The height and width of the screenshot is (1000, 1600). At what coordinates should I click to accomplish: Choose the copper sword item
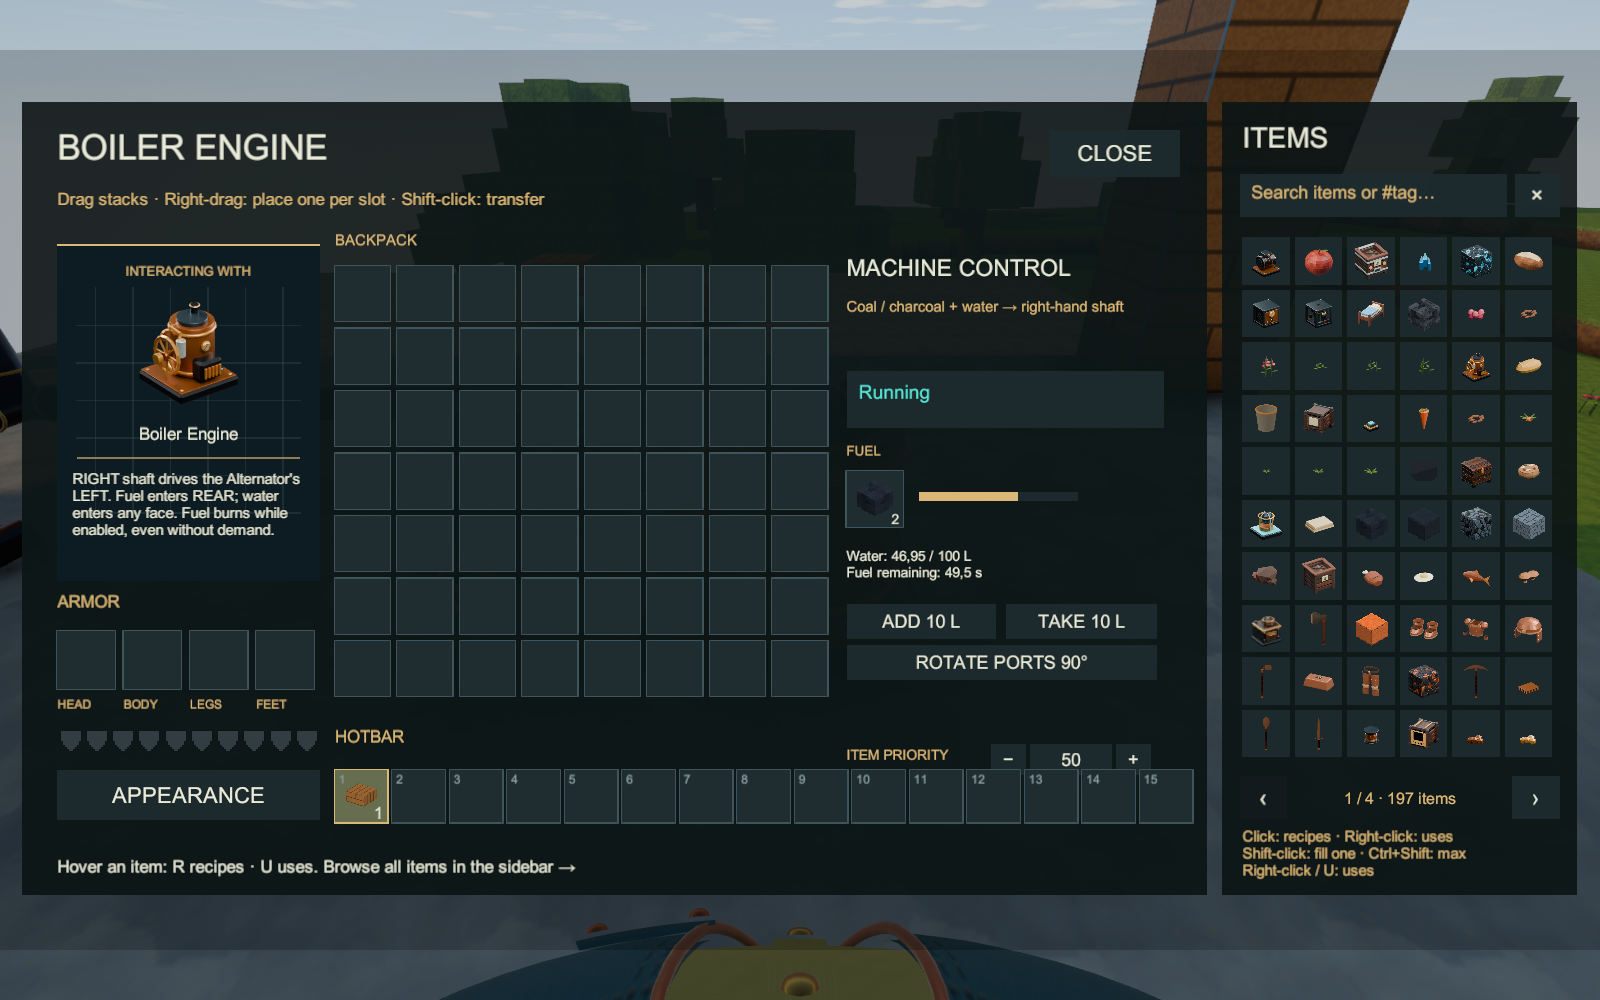click(1318, 734)
